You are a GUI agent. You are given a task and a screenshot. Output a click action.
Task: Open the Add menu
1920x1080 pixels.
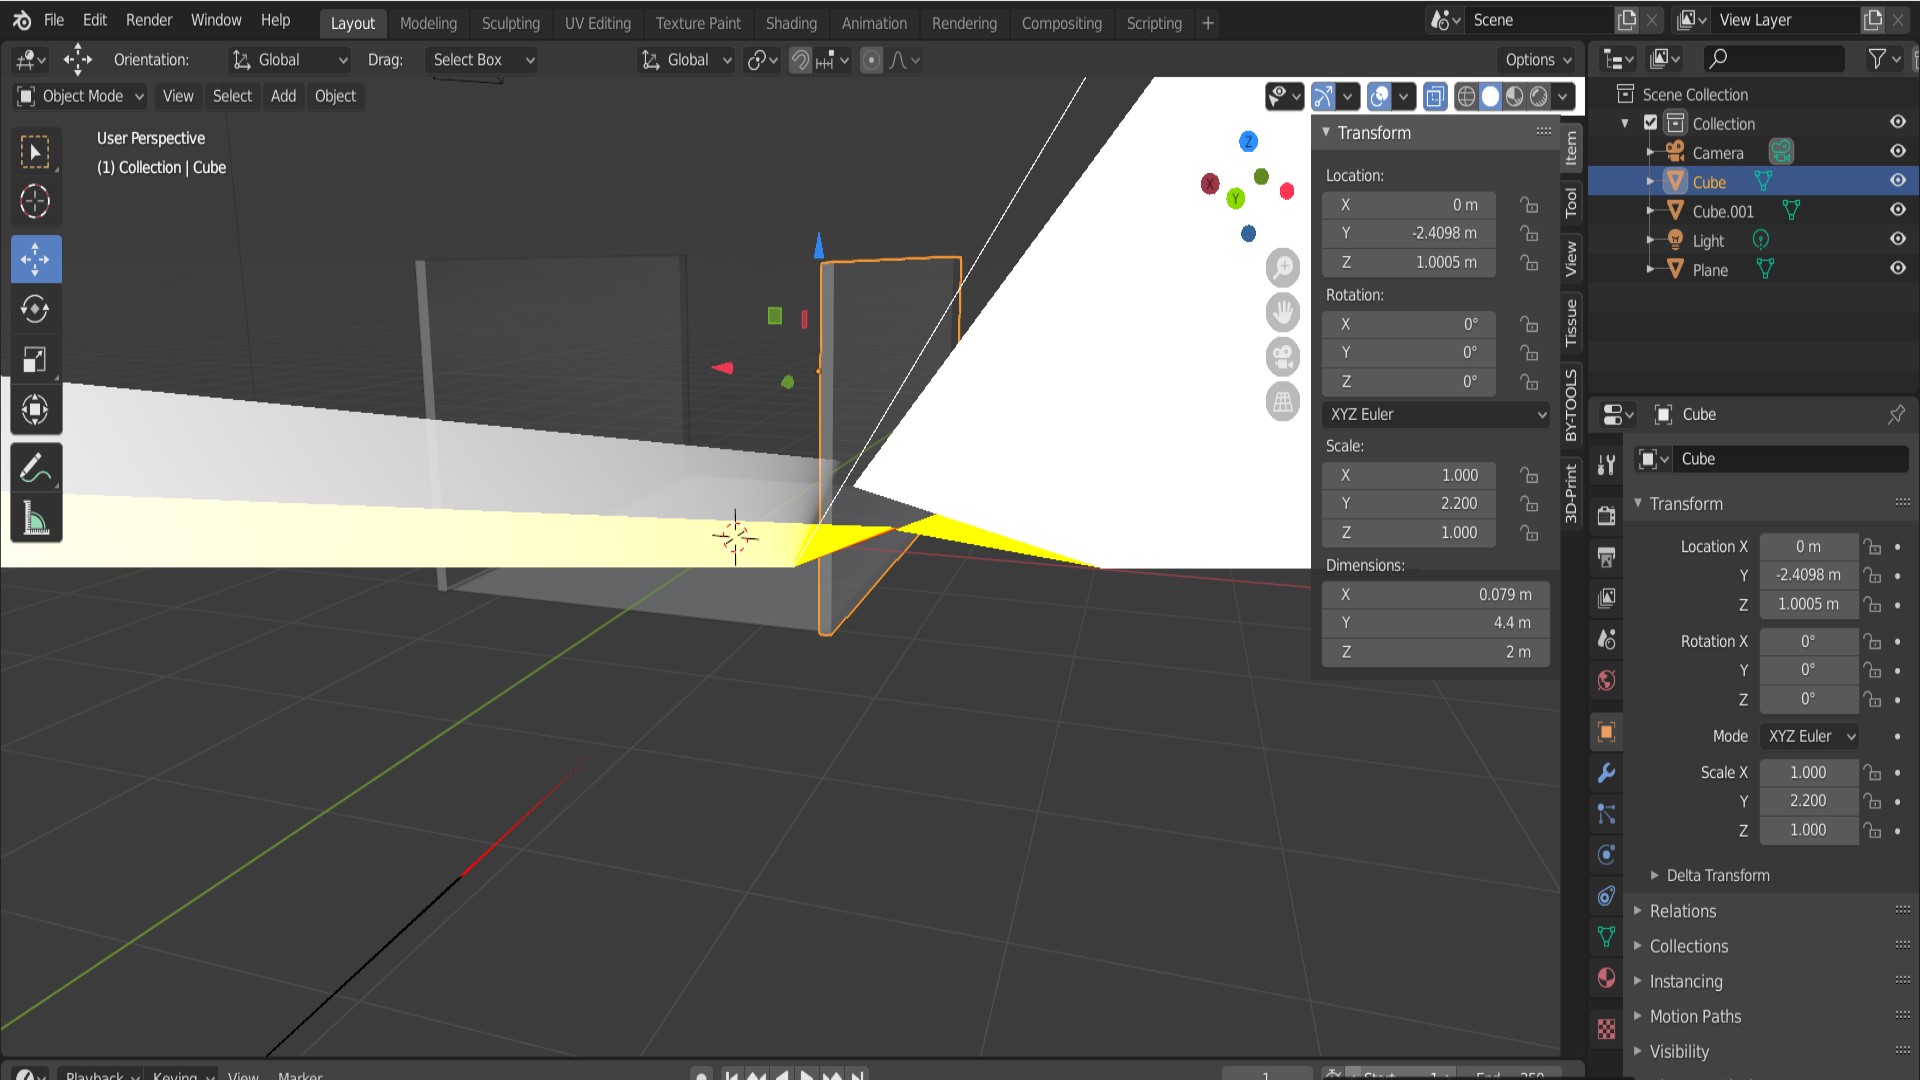tap(282, 96)
